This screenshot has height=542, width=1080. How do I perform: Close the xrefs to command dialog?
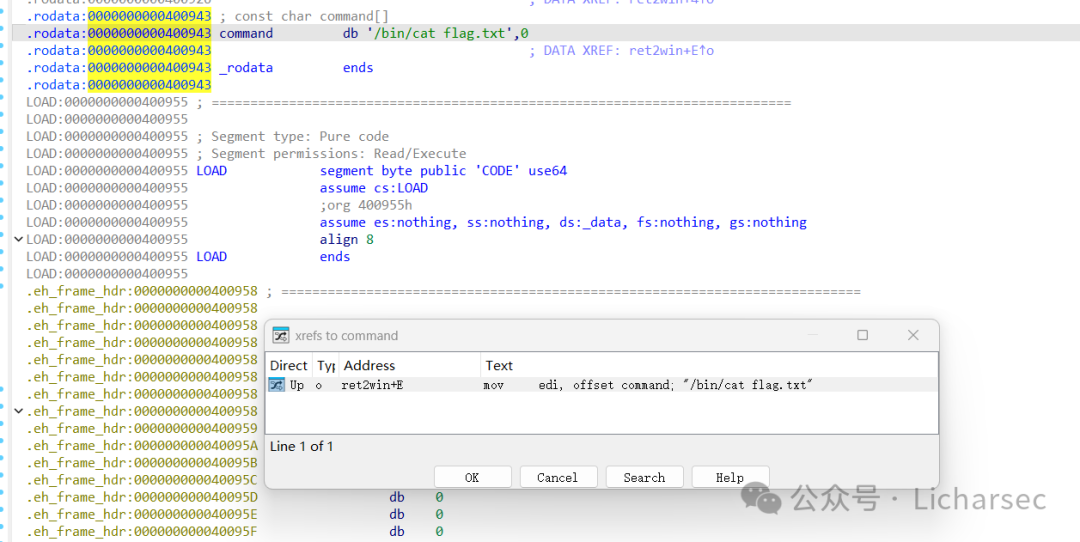[x=913, y=335]
